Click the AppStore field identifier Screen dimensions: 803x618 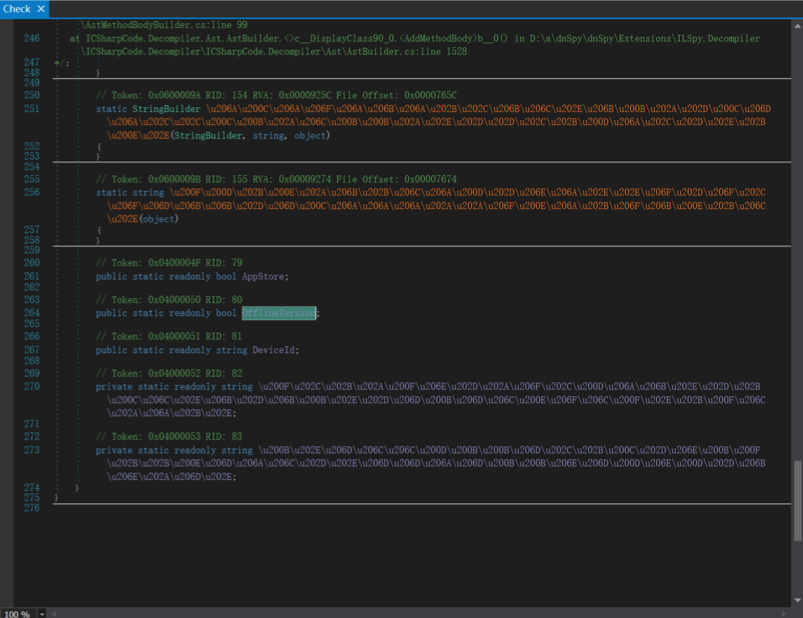pos(263,276)
